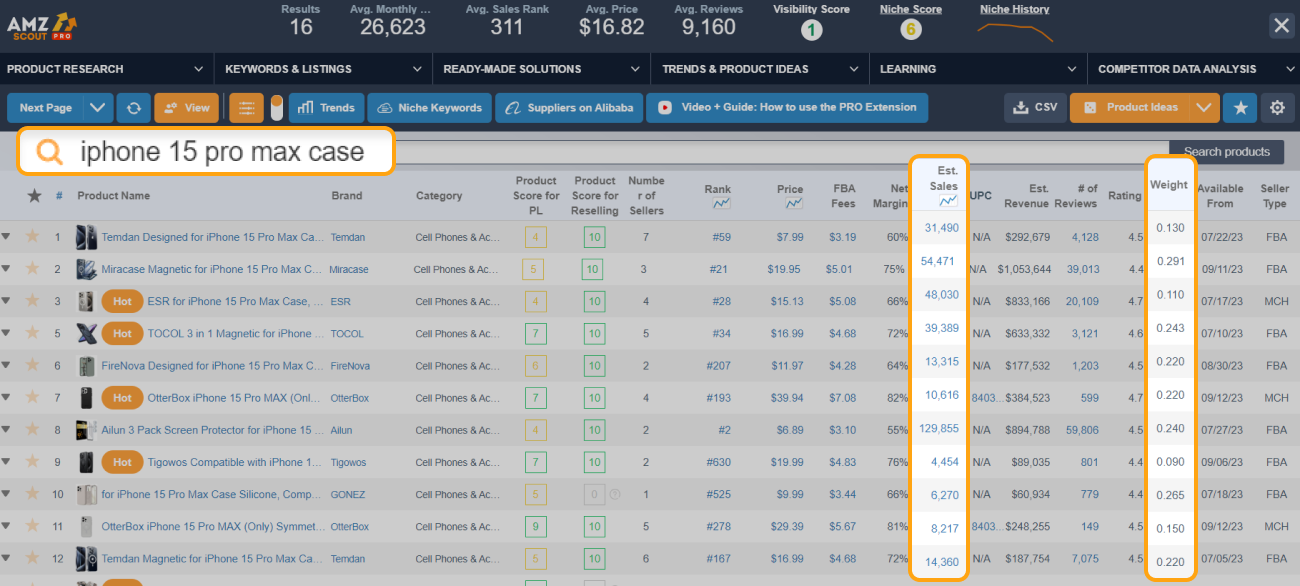The height and width of the screenshot is (586, 1300).
Task: Click the 59,806 reviews link on Ailun row
Action: pos(1081,430)
